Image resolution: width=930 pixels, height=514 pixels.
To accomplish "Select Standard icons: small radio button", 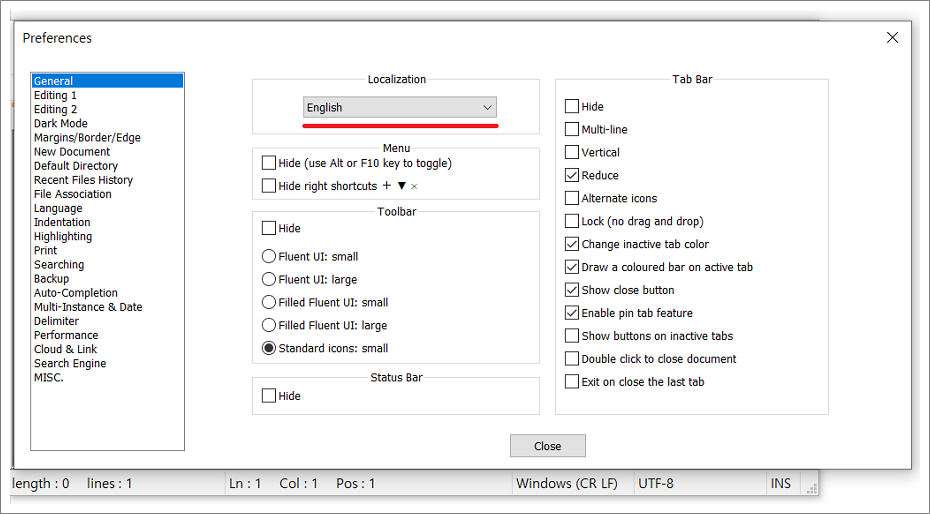I will (x=269, y=348).
